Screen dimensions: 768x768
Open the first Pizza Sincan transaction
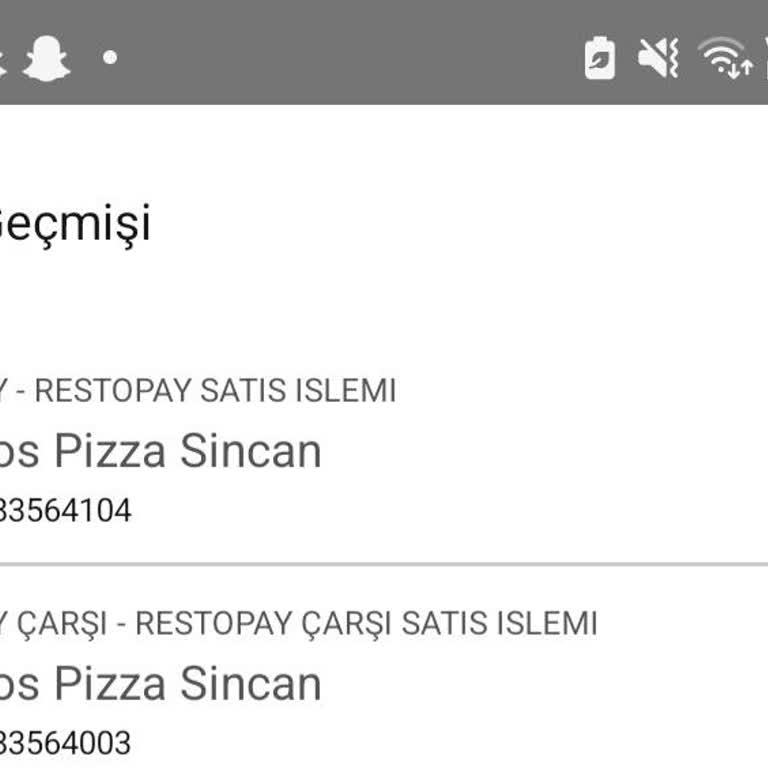[160, 450]
